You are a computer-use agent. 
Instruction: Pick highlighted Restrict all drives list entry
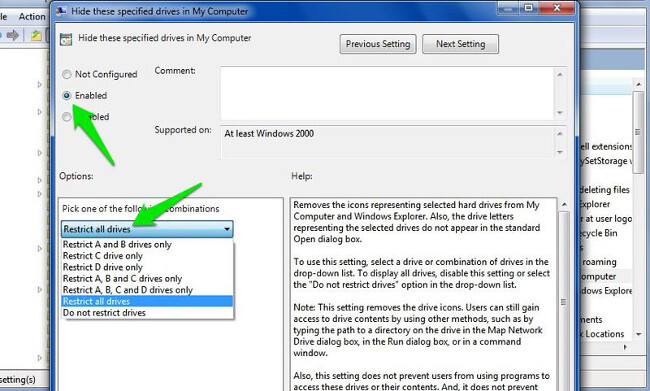tap(147, 301)
